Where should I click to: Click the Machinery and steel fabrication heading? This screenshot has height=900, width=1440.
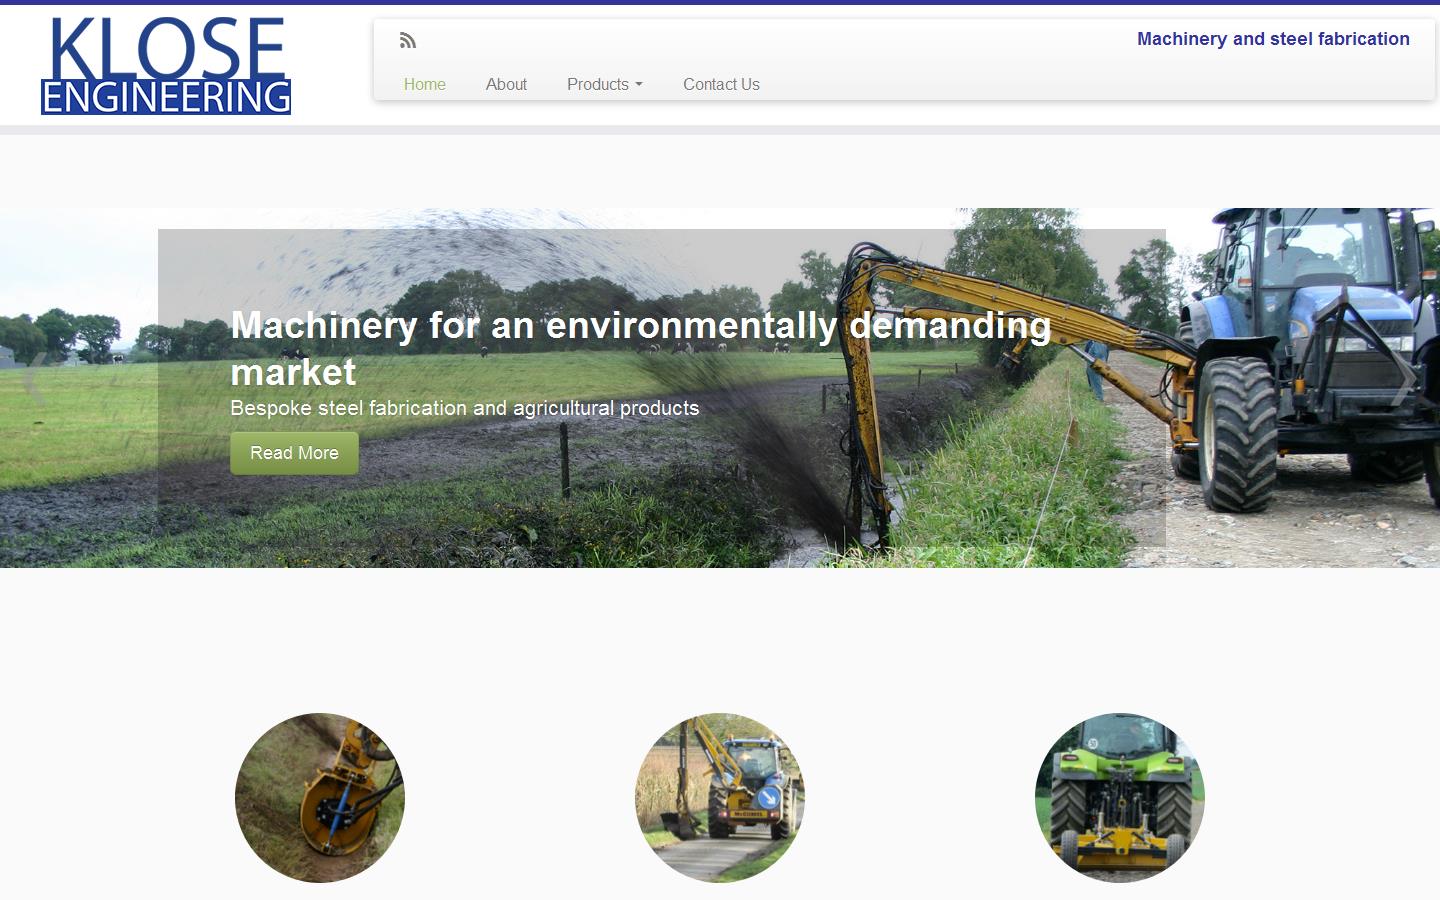point(1272,39)
